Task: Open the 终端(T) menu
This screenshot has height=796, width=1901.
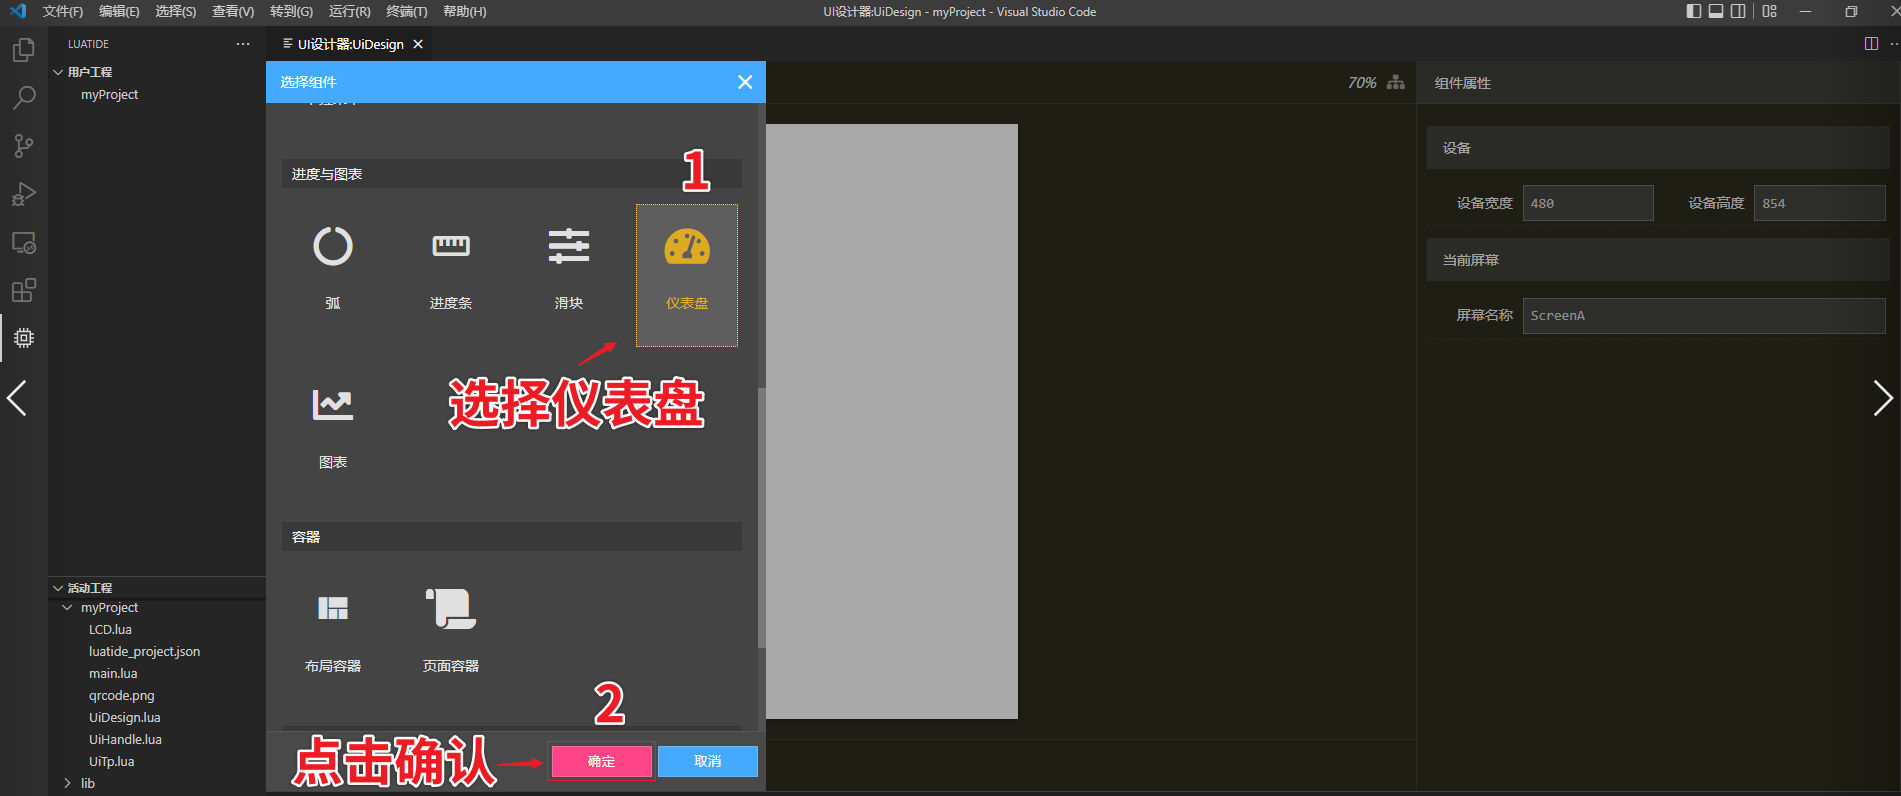Action: pos(406,11)
